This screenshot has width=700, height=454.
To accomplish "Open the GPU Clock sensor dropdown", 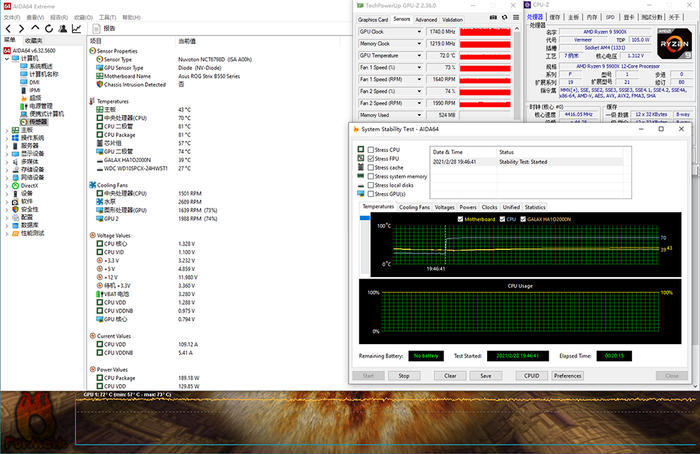I will (419, 32).
